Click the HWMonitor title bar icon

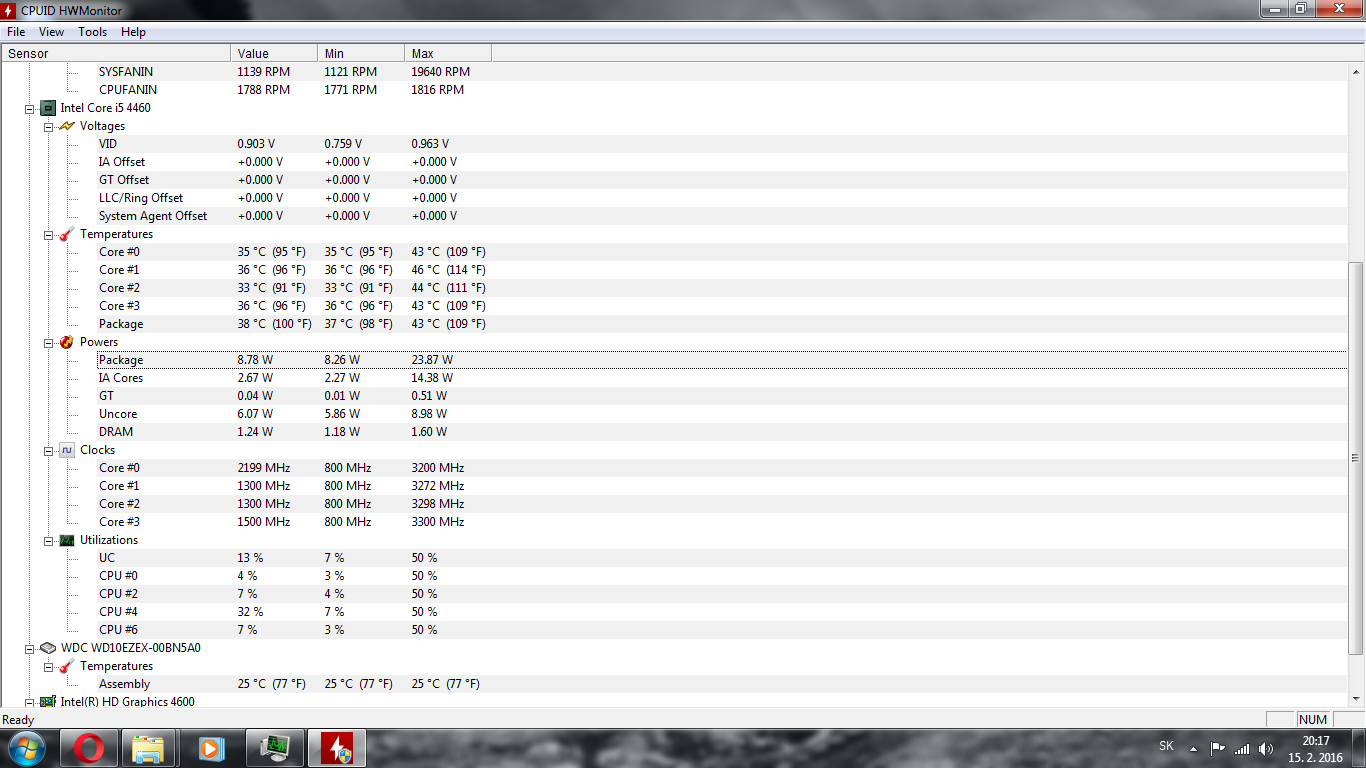click(x=10, y=10)
